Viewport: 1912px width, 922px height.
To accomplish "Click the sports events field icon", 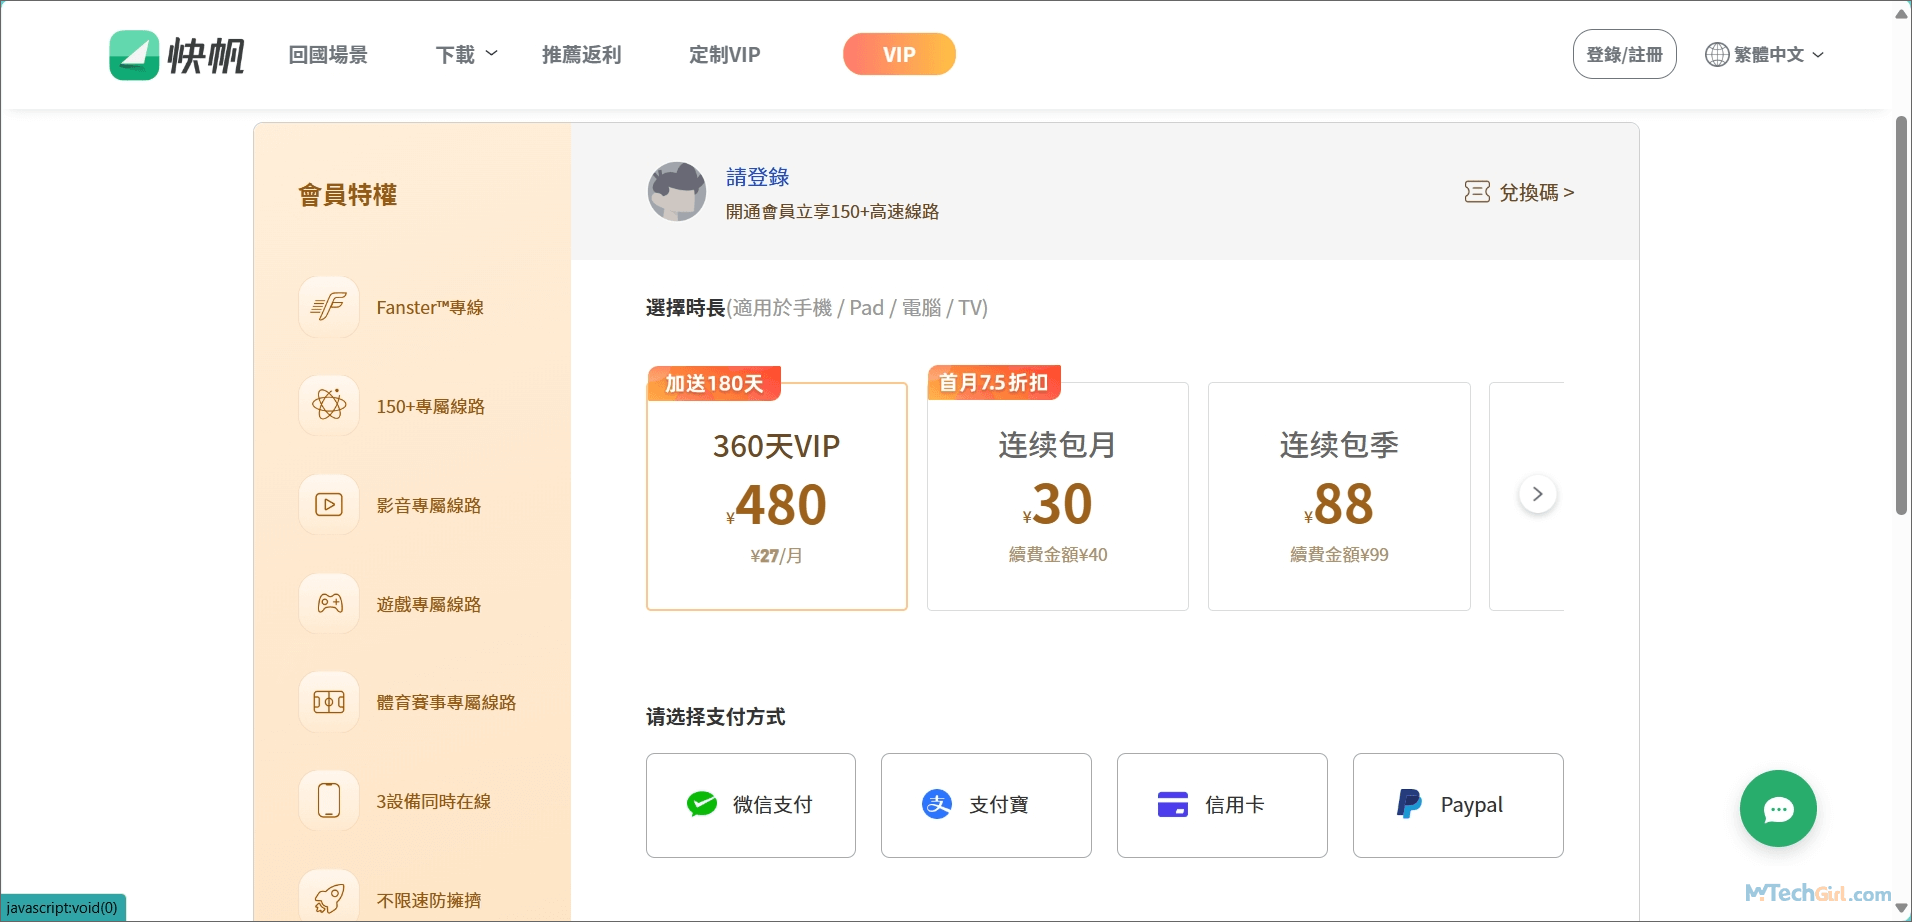I will pos(329,702).
